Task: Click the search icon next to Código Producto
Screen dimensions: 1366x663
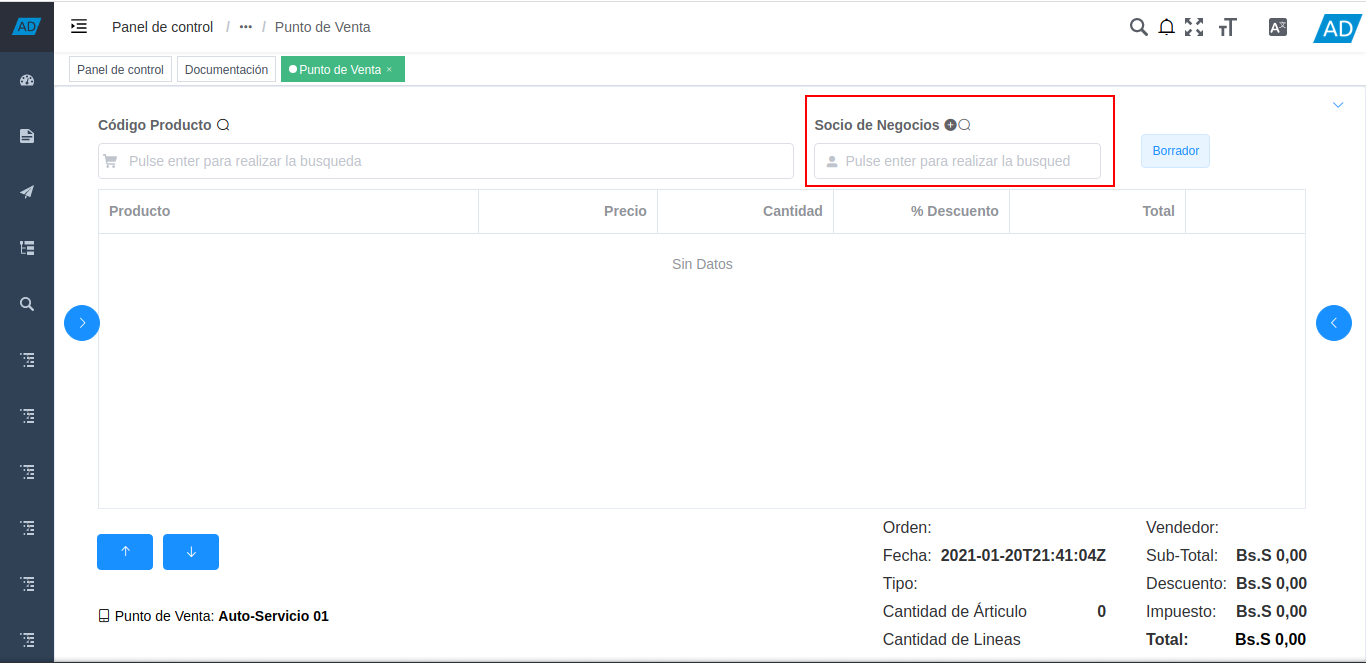Action: click(x=224, y=125)
